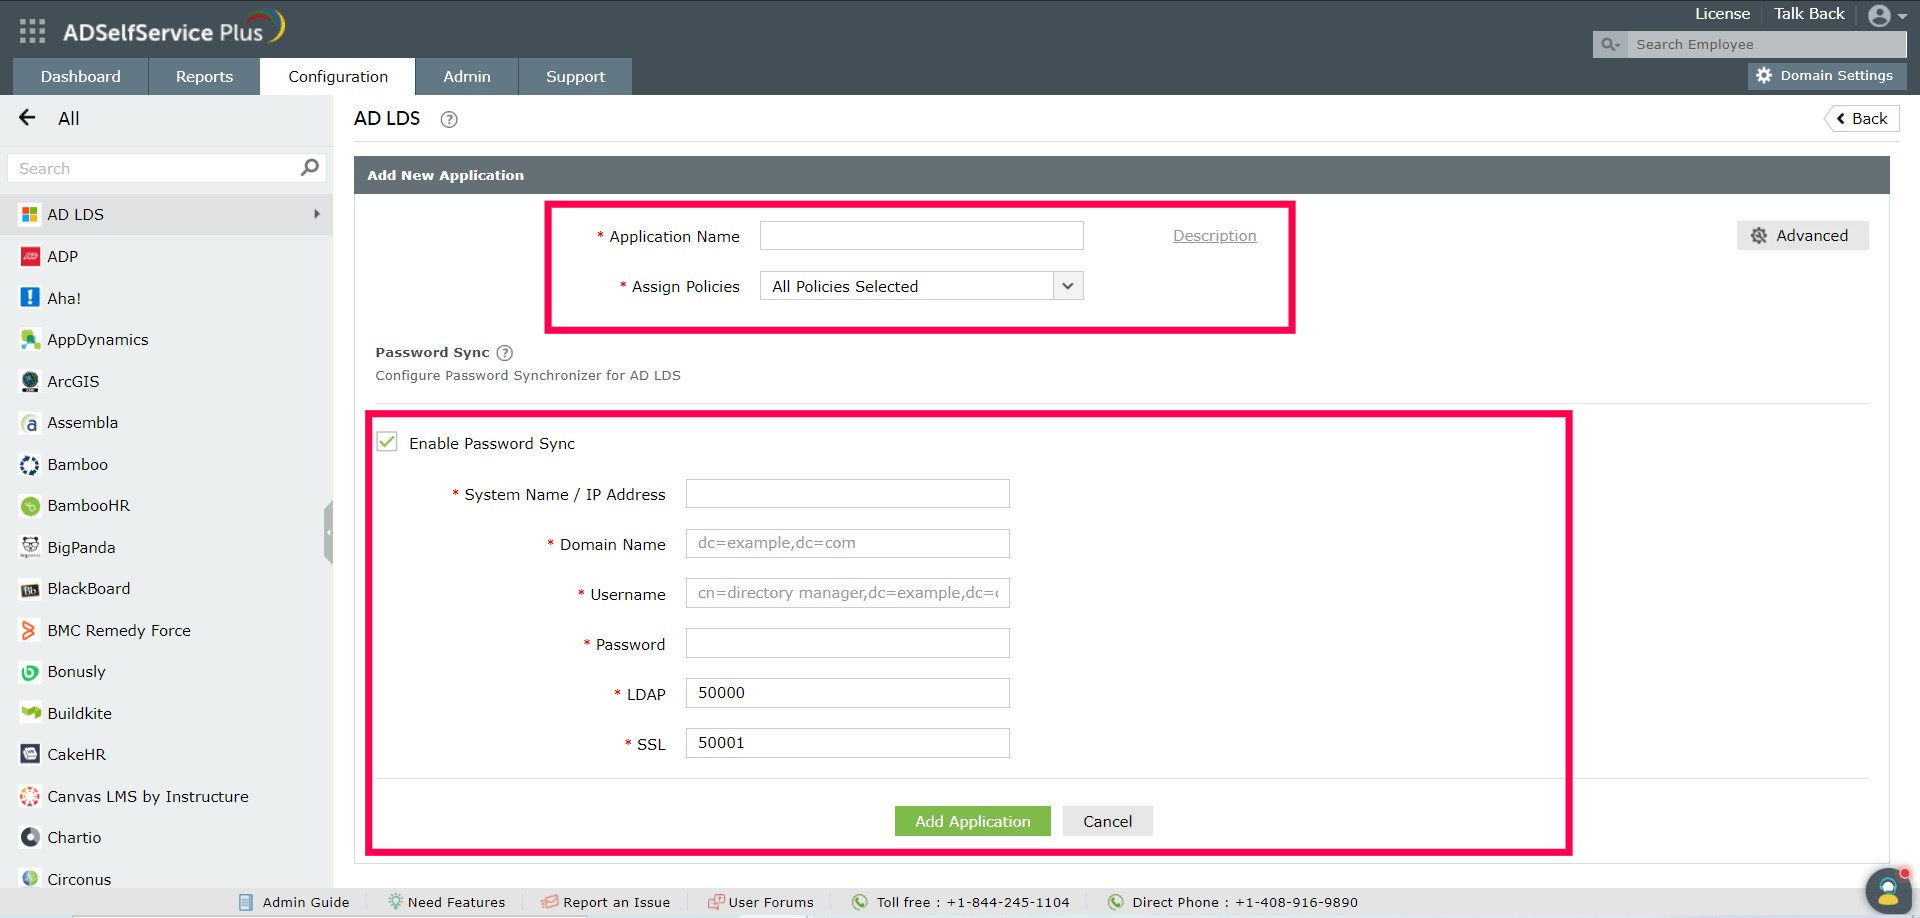
Task: Click the Assembla app icon
Action: 30,423
